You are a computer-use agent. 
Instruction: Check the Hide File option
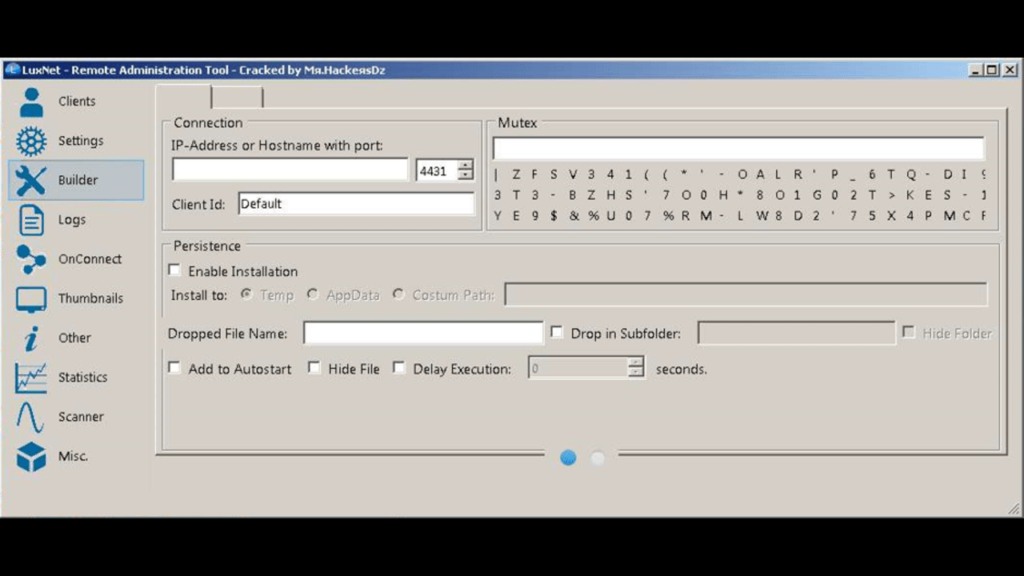pyautogui.click(x=314, y=368)
